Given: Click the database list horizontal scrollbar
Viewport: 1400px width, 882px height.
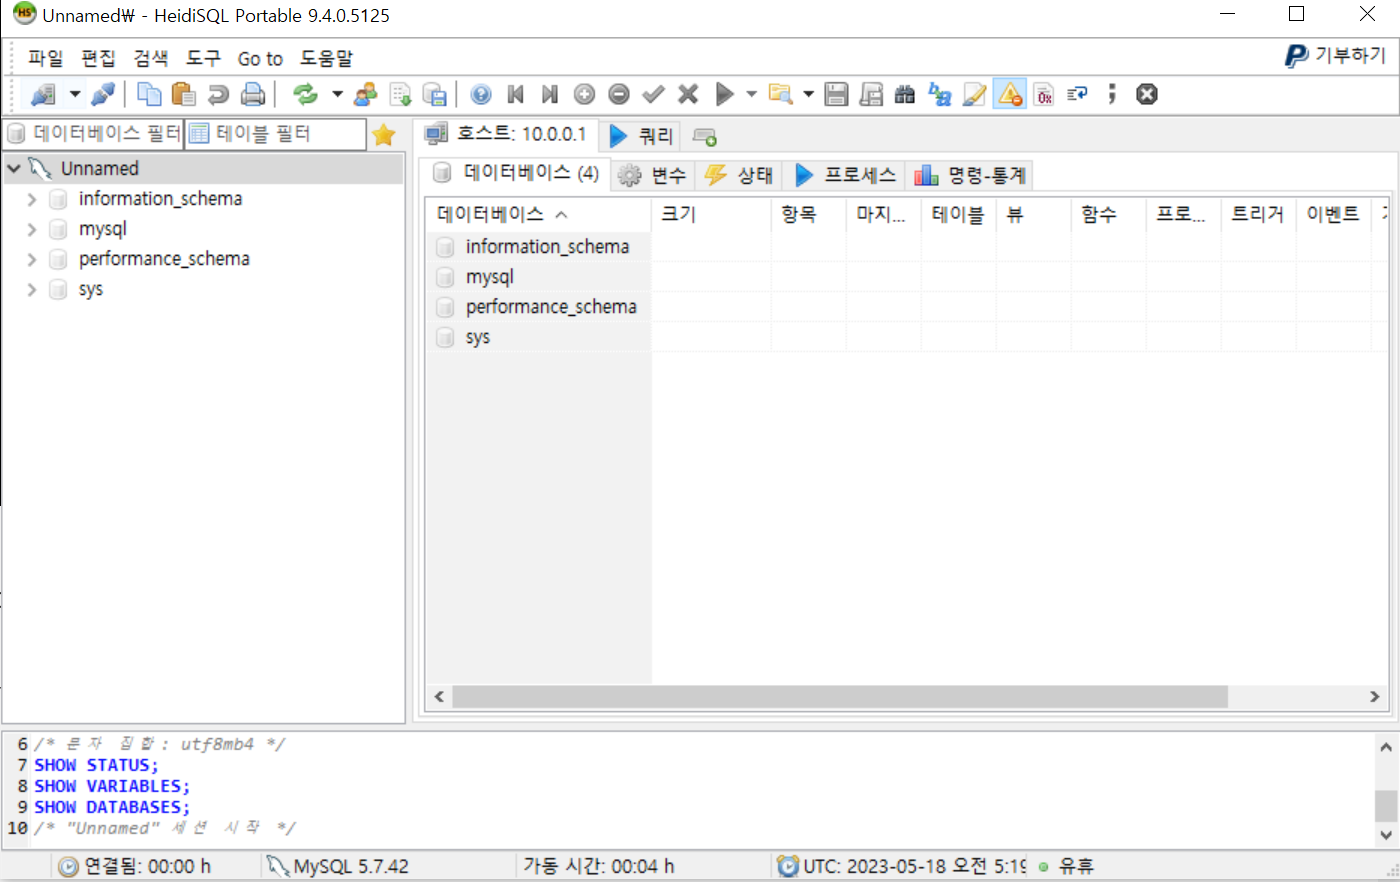Looking at the screenshot, I should tap(839, 697).
